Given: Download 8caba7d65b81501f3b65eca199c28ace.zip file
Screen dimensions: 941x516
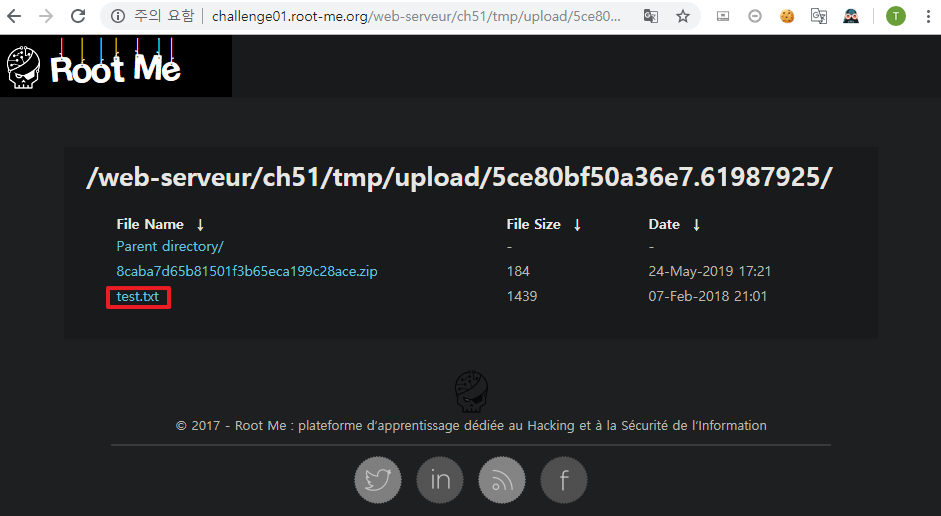Looking at the screenshot, I should [x=247, y=271].
